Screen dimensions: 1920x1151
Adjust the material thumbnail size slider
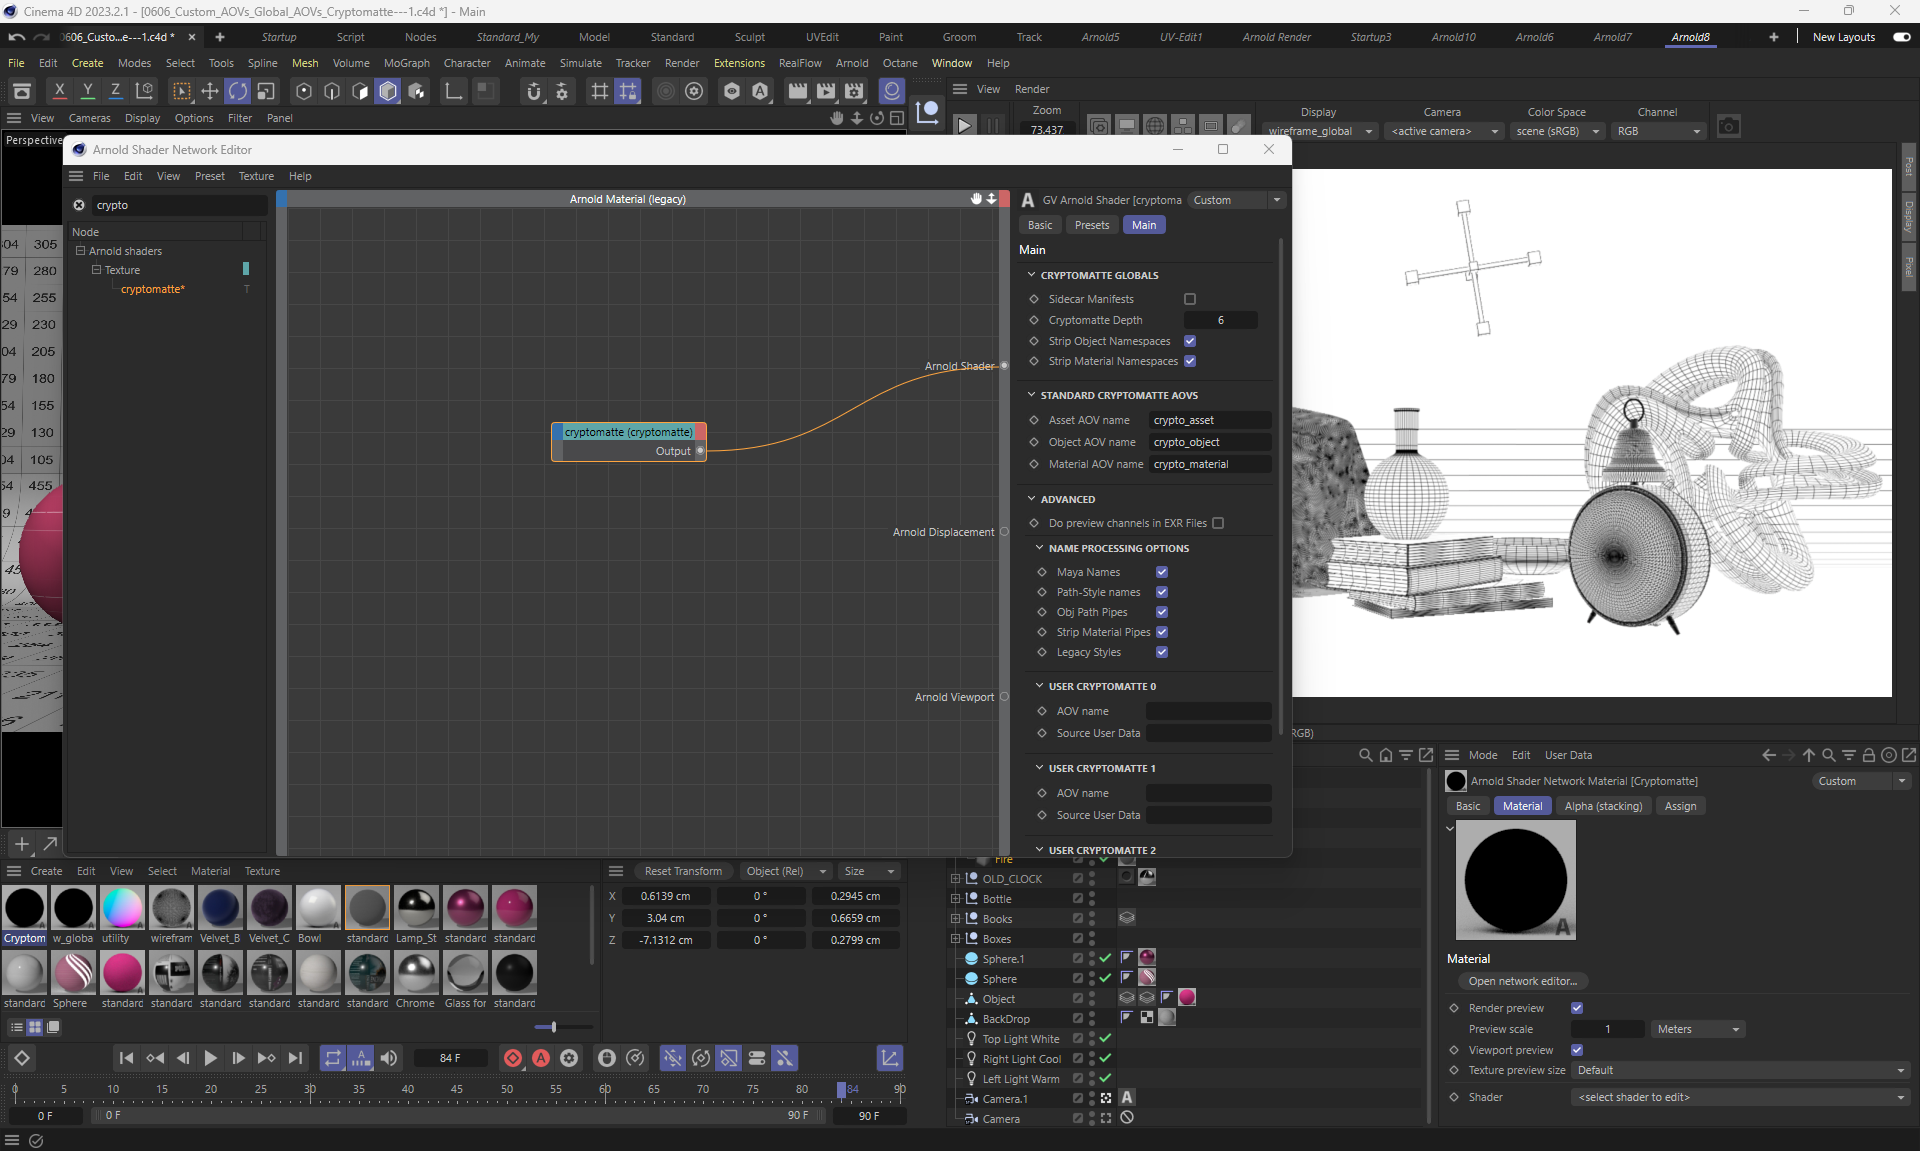point(553,1027)
